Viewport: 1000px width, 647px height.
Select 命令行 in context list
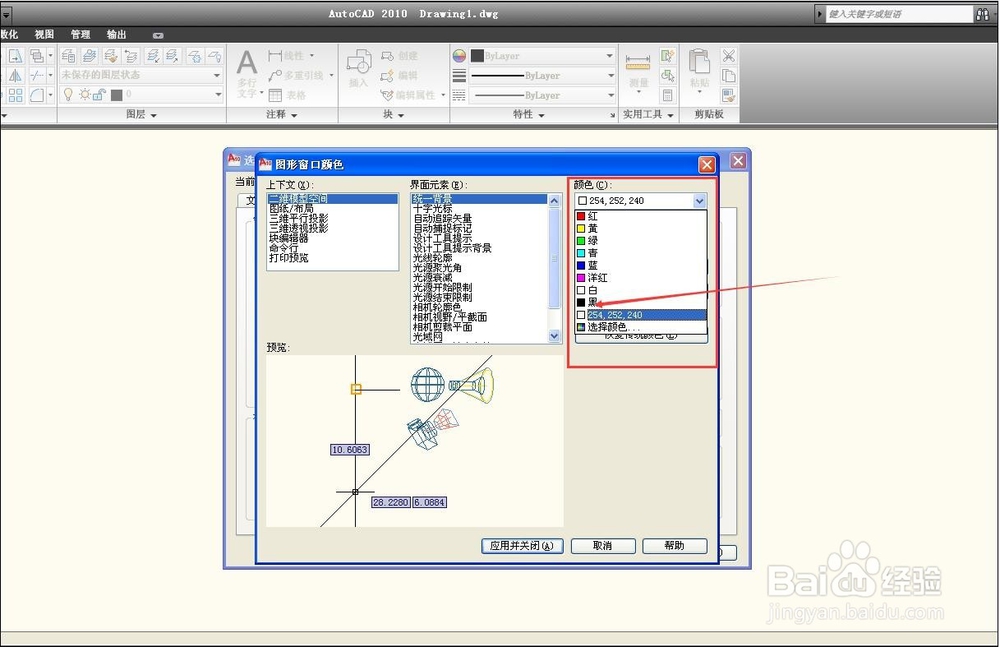point(332,248)
